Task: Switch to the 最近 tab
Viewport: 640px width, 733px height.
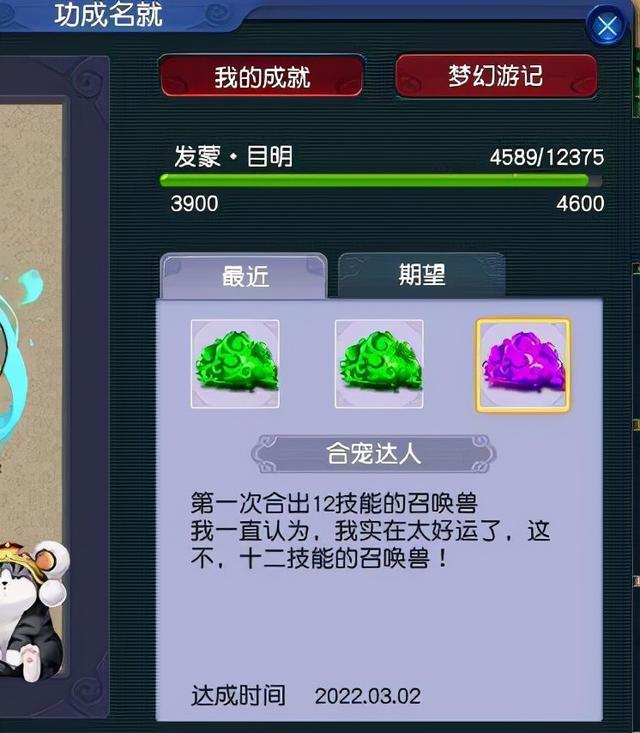Action: coord(244,276)
